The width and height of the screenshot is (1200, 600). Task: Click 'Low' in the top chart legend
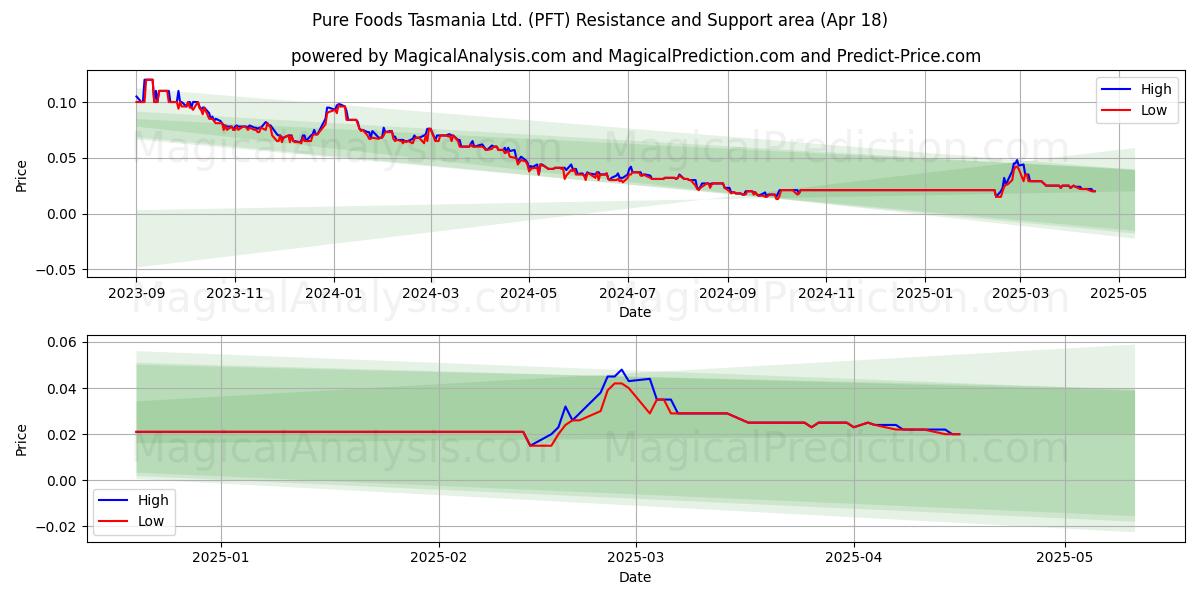(1154, 110)
